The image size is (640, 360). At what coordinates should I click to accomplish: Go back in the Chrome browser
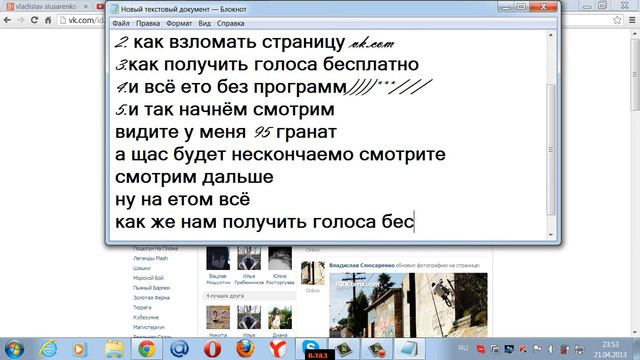[x=7, y=20]
